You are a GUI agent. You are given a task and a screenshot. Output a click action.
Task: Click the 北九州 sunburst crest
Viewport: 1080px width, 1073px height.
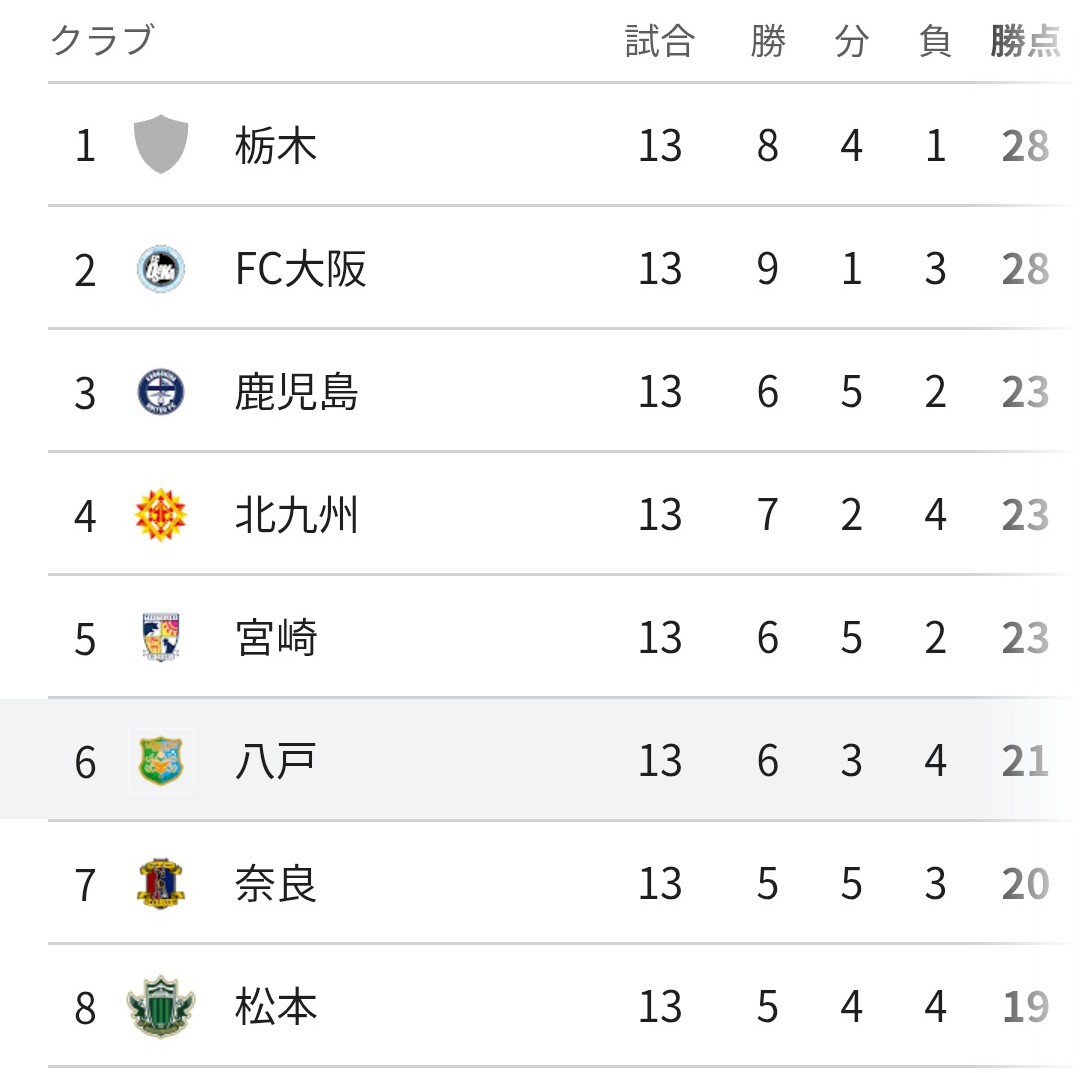click(x=160, y=514)
